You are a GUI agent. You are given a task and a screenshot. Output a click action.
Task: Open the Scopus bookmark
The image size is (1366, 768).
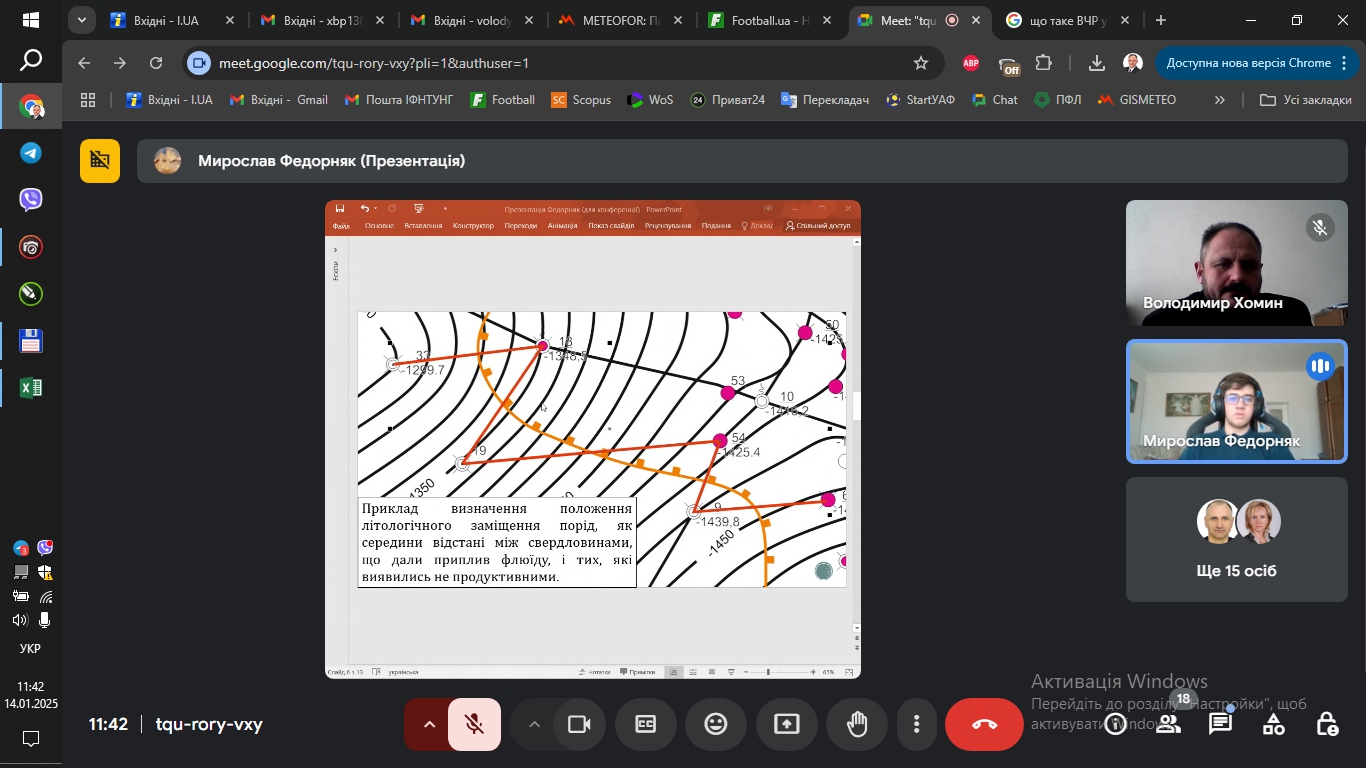581,100
